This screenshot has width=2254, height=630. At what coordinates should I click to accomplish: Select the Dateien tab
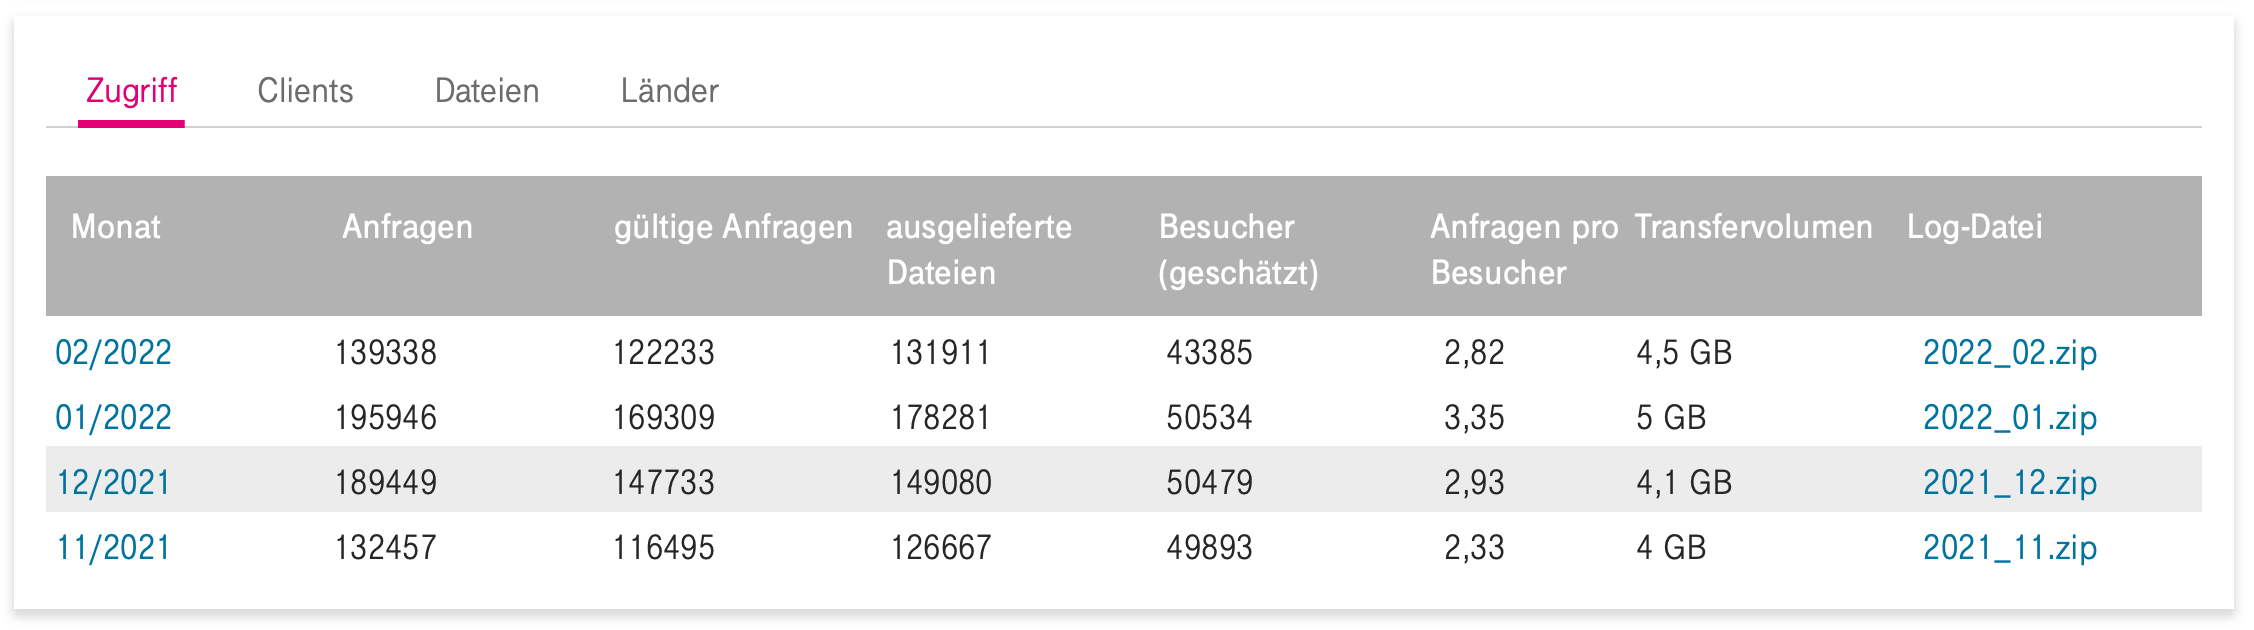point(487,91)
